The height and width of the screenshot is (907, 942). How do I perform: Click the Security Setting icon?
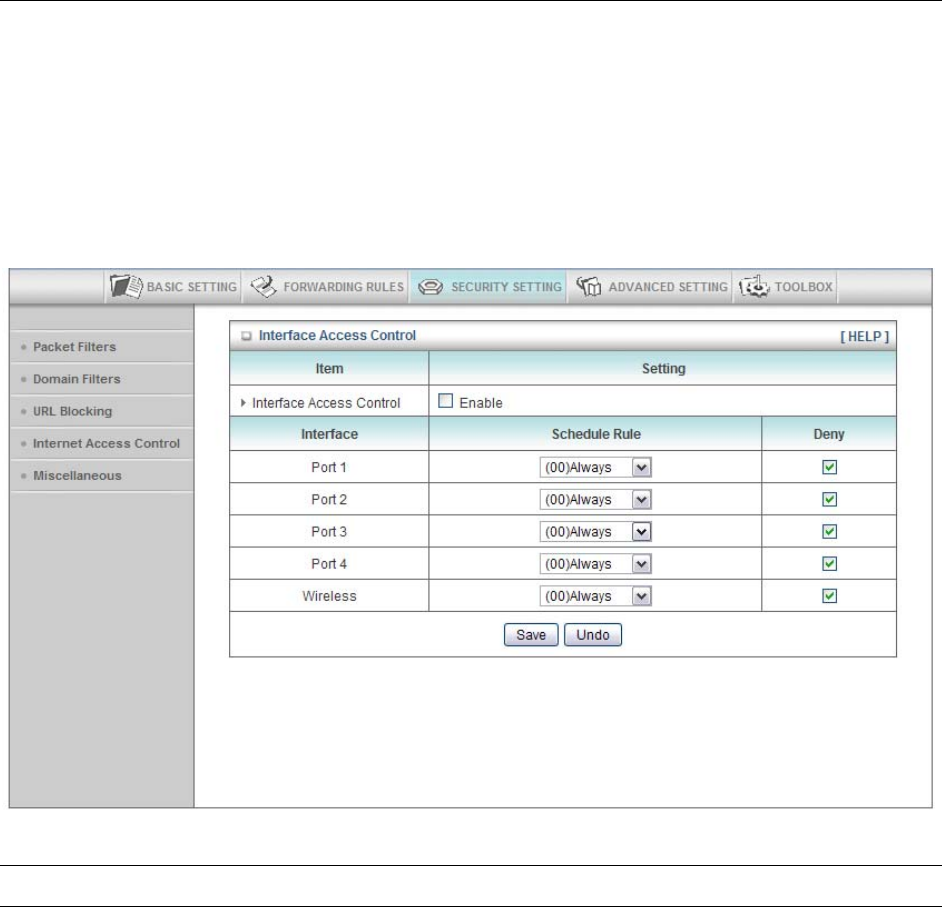click(x=428, y=287)
